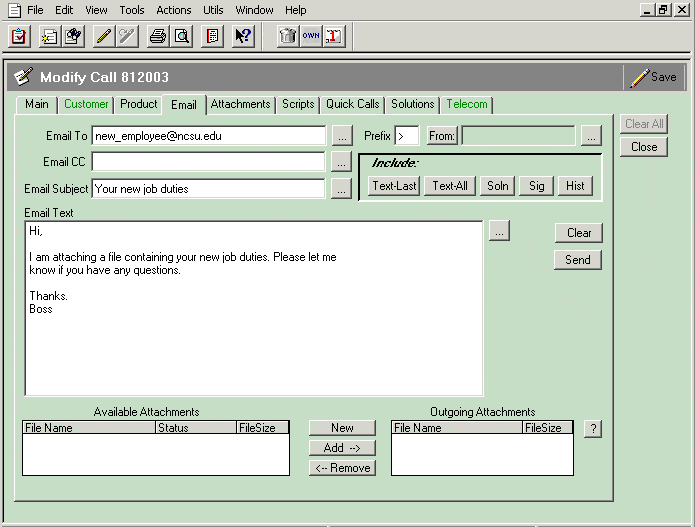Click the Email Subject text field

208,188
